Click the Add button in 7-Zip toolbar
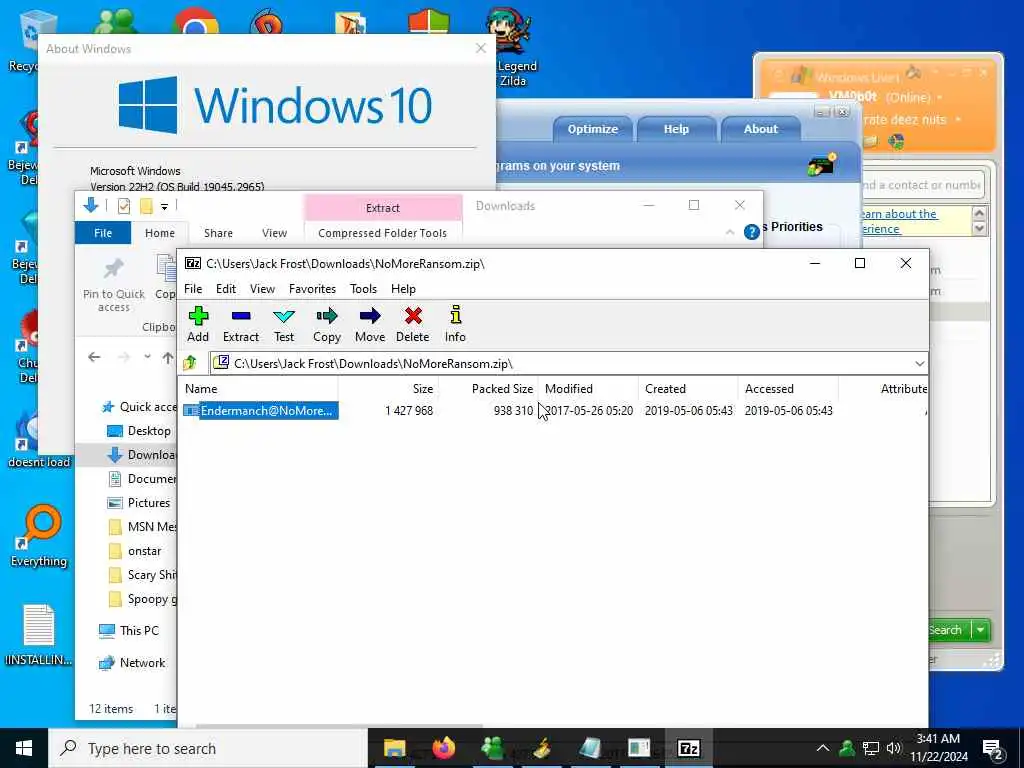Screen dimensions: 1024x768 pos(198,325)
